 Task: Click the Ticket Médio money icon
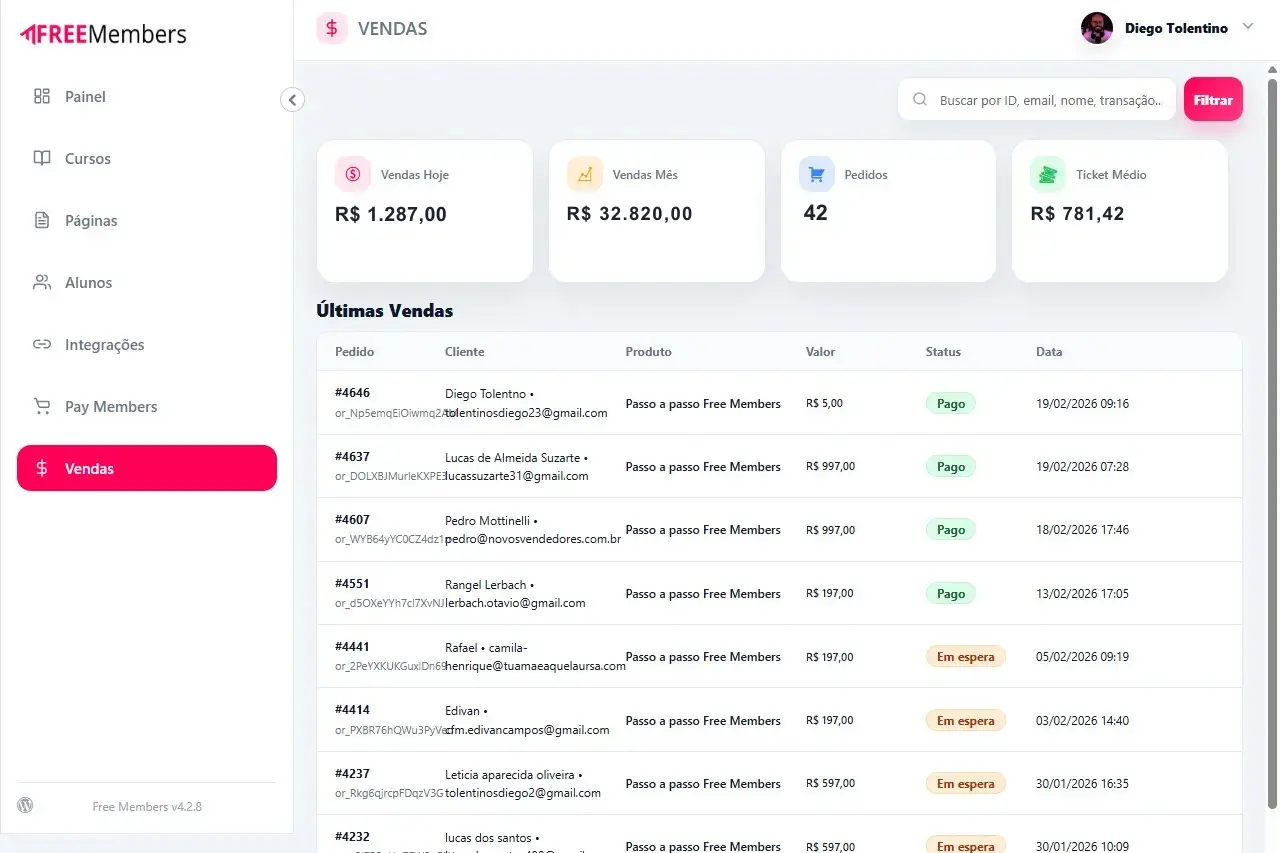[x=1047, y=174]
